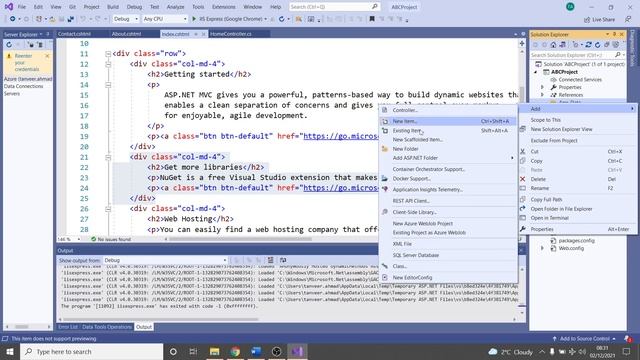640x360 pixels.
Task: Expand Properties node in Solution Explorer
Action: click(542, 87)
